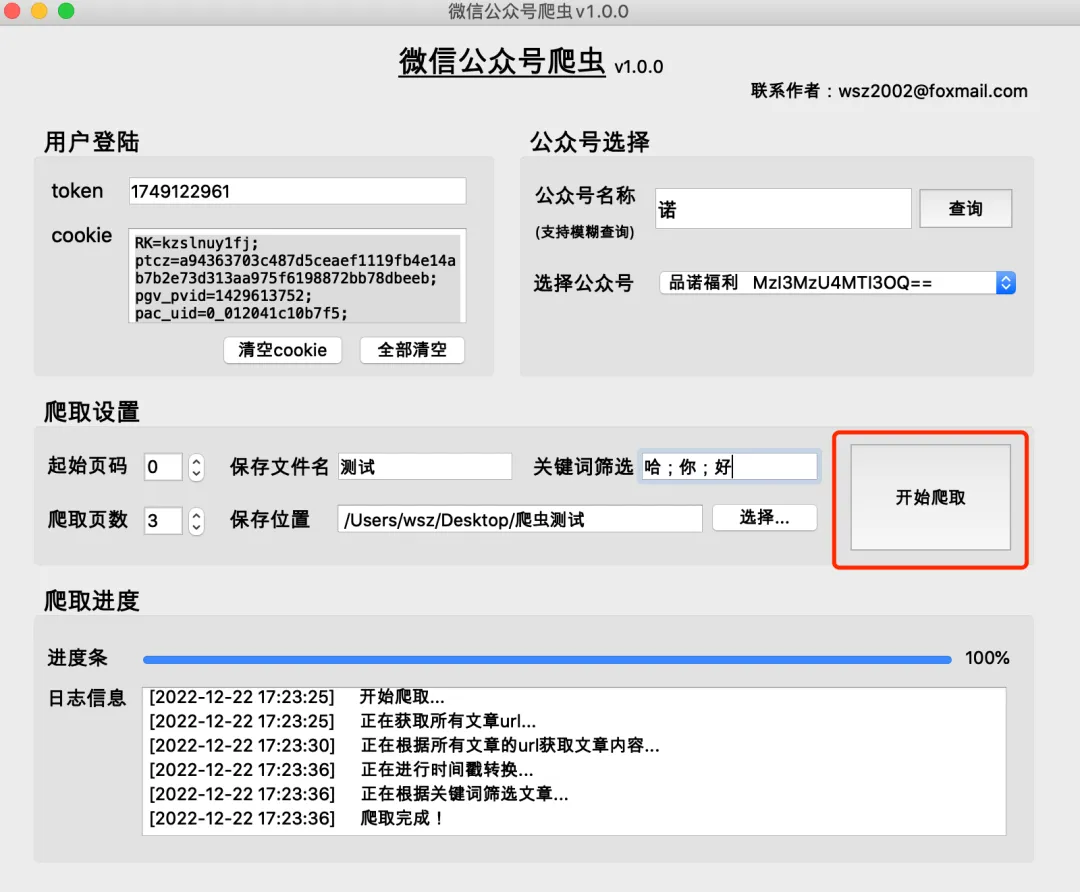Click the 用户登陆 section heading
This screenshot has height=892, width=1080.
[92, 142]
